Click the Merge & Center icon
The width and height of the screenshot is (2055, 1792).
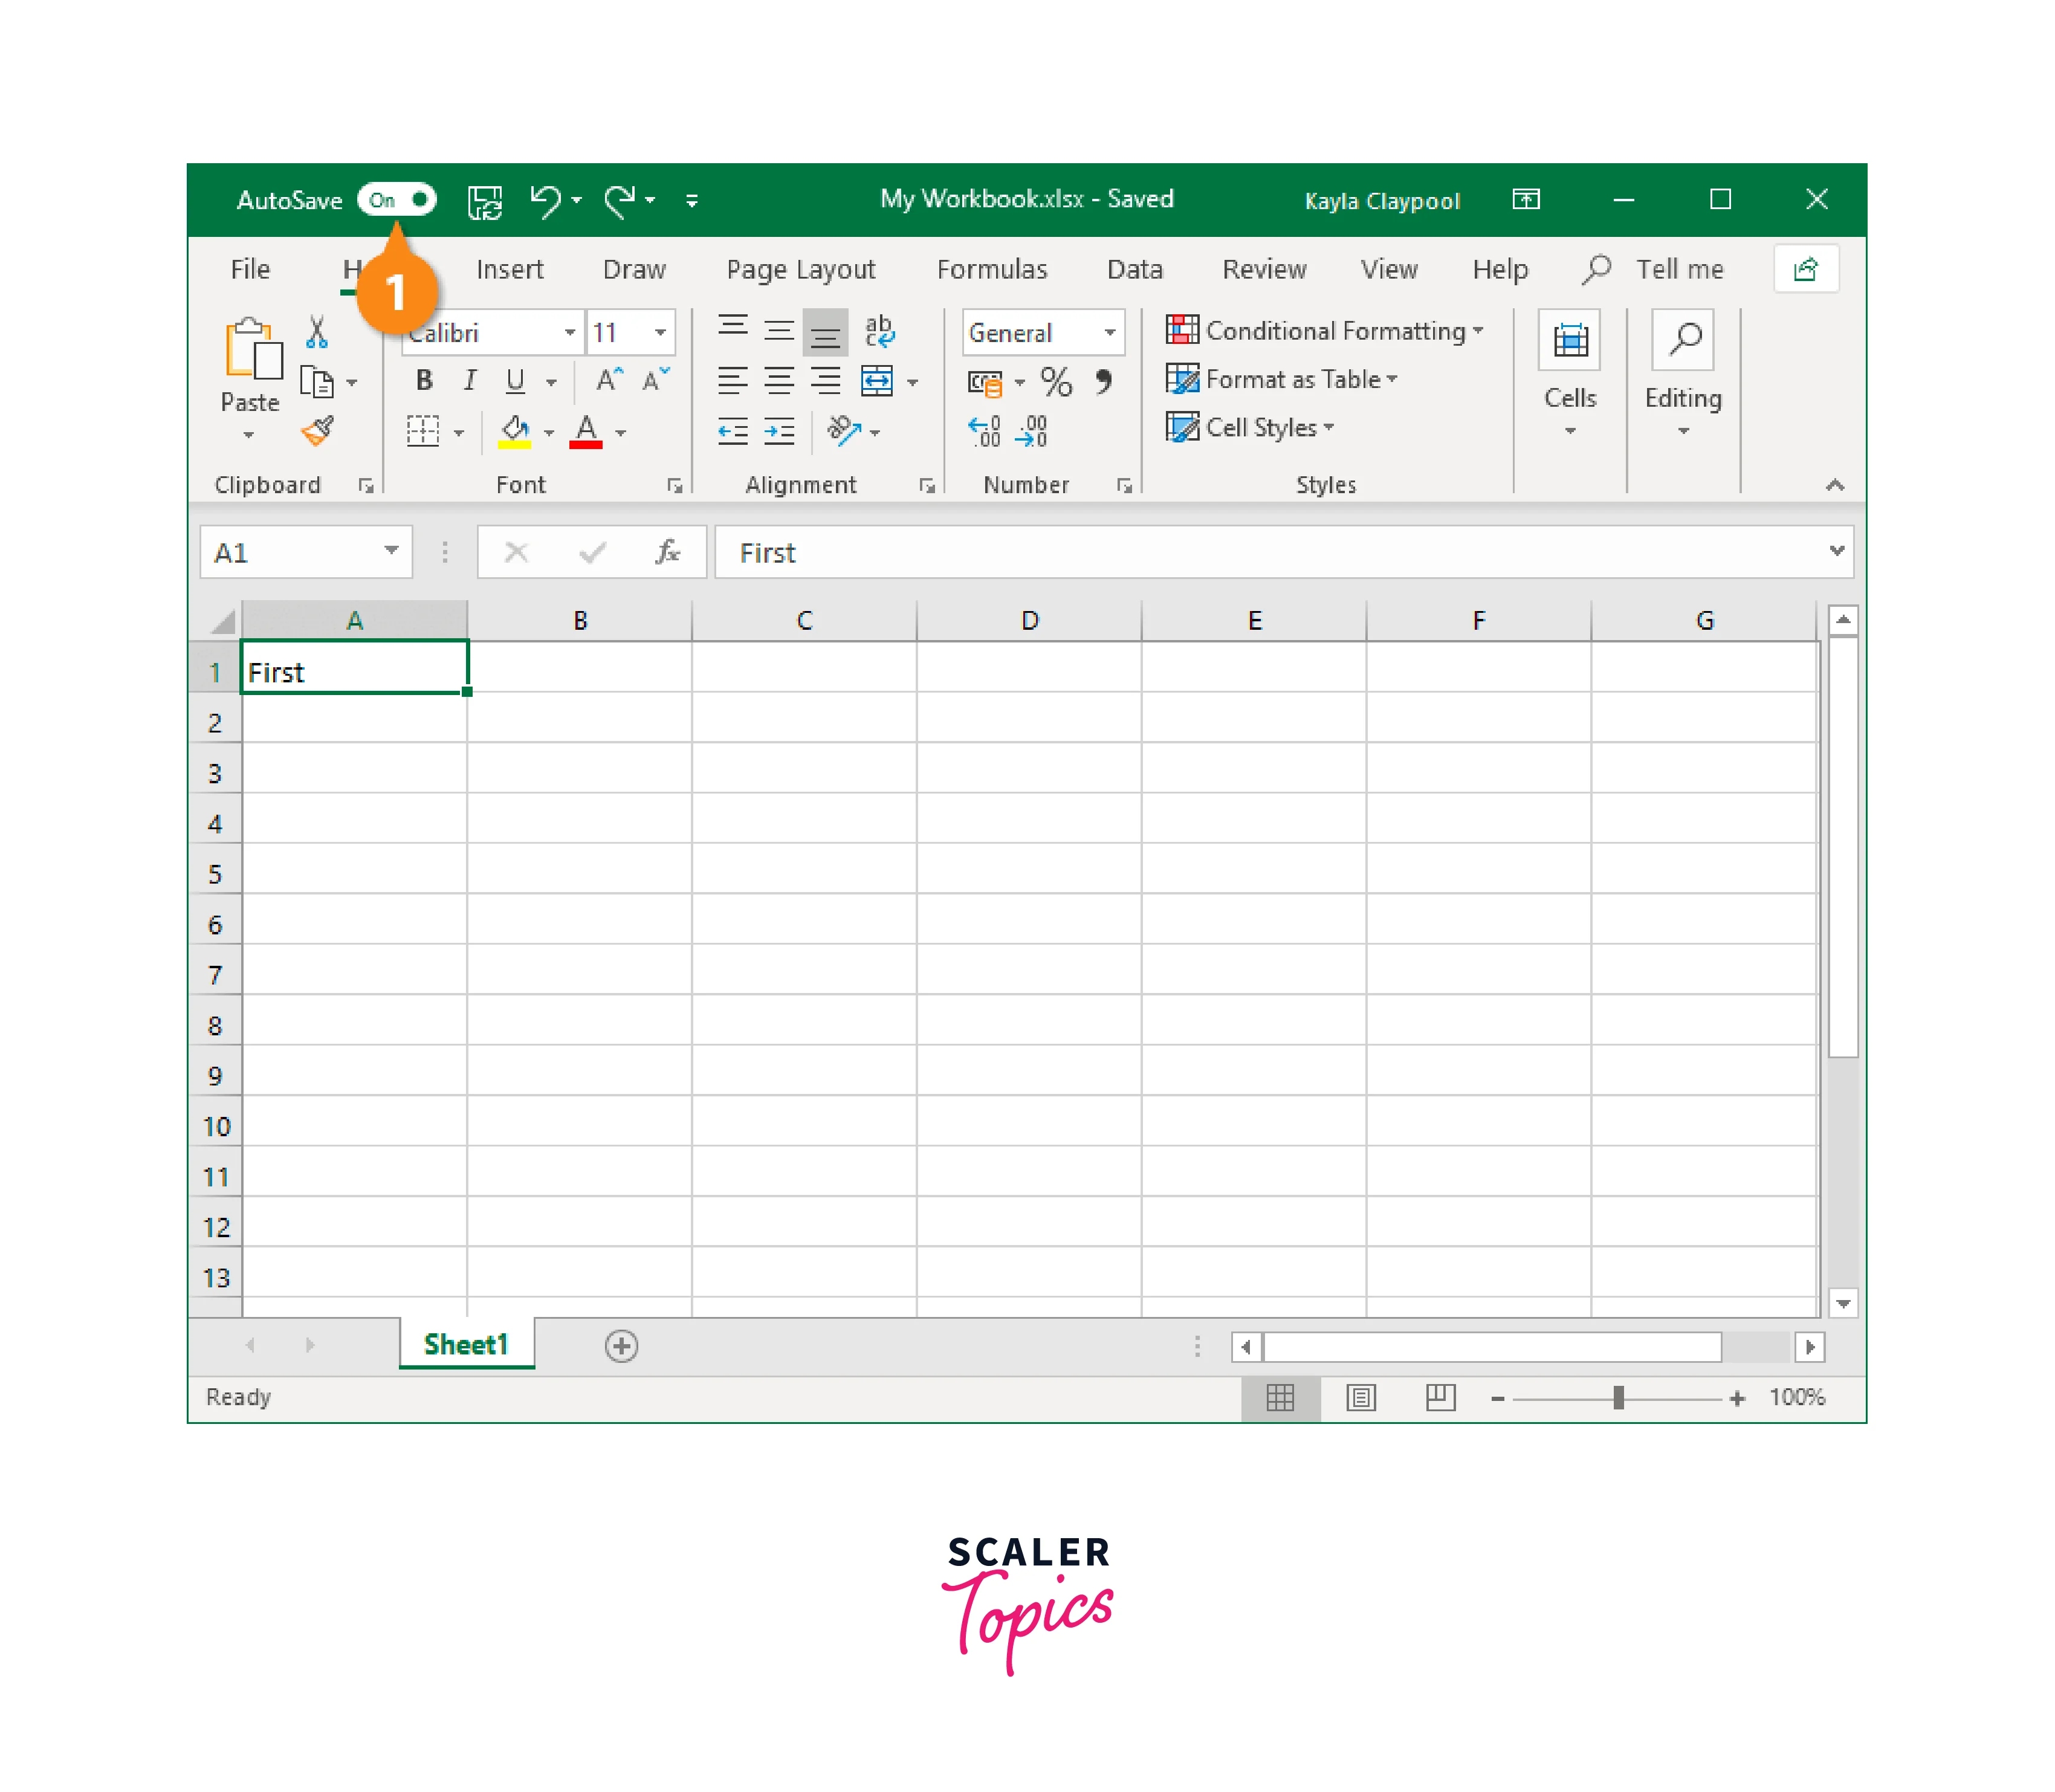878,381
